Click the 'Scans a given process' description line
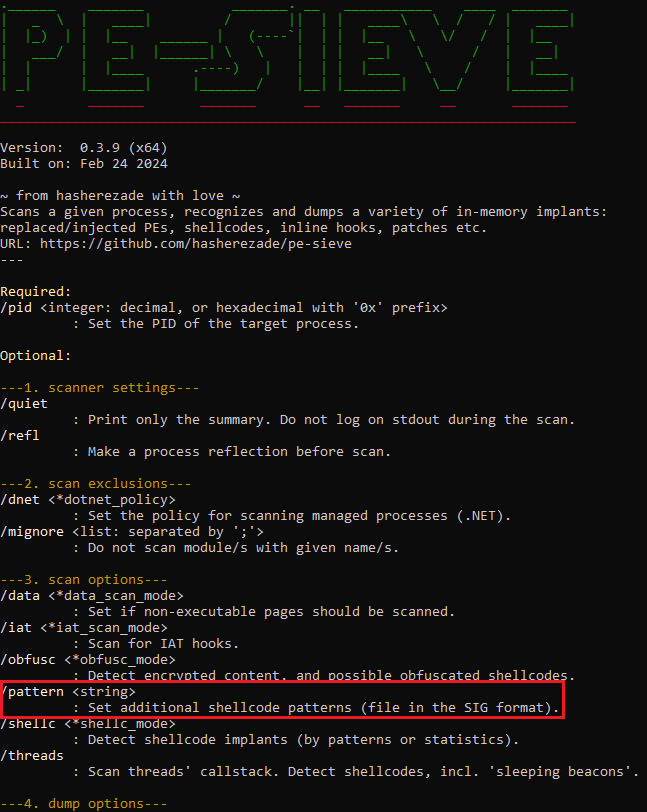647x812 pixels. 304,212
